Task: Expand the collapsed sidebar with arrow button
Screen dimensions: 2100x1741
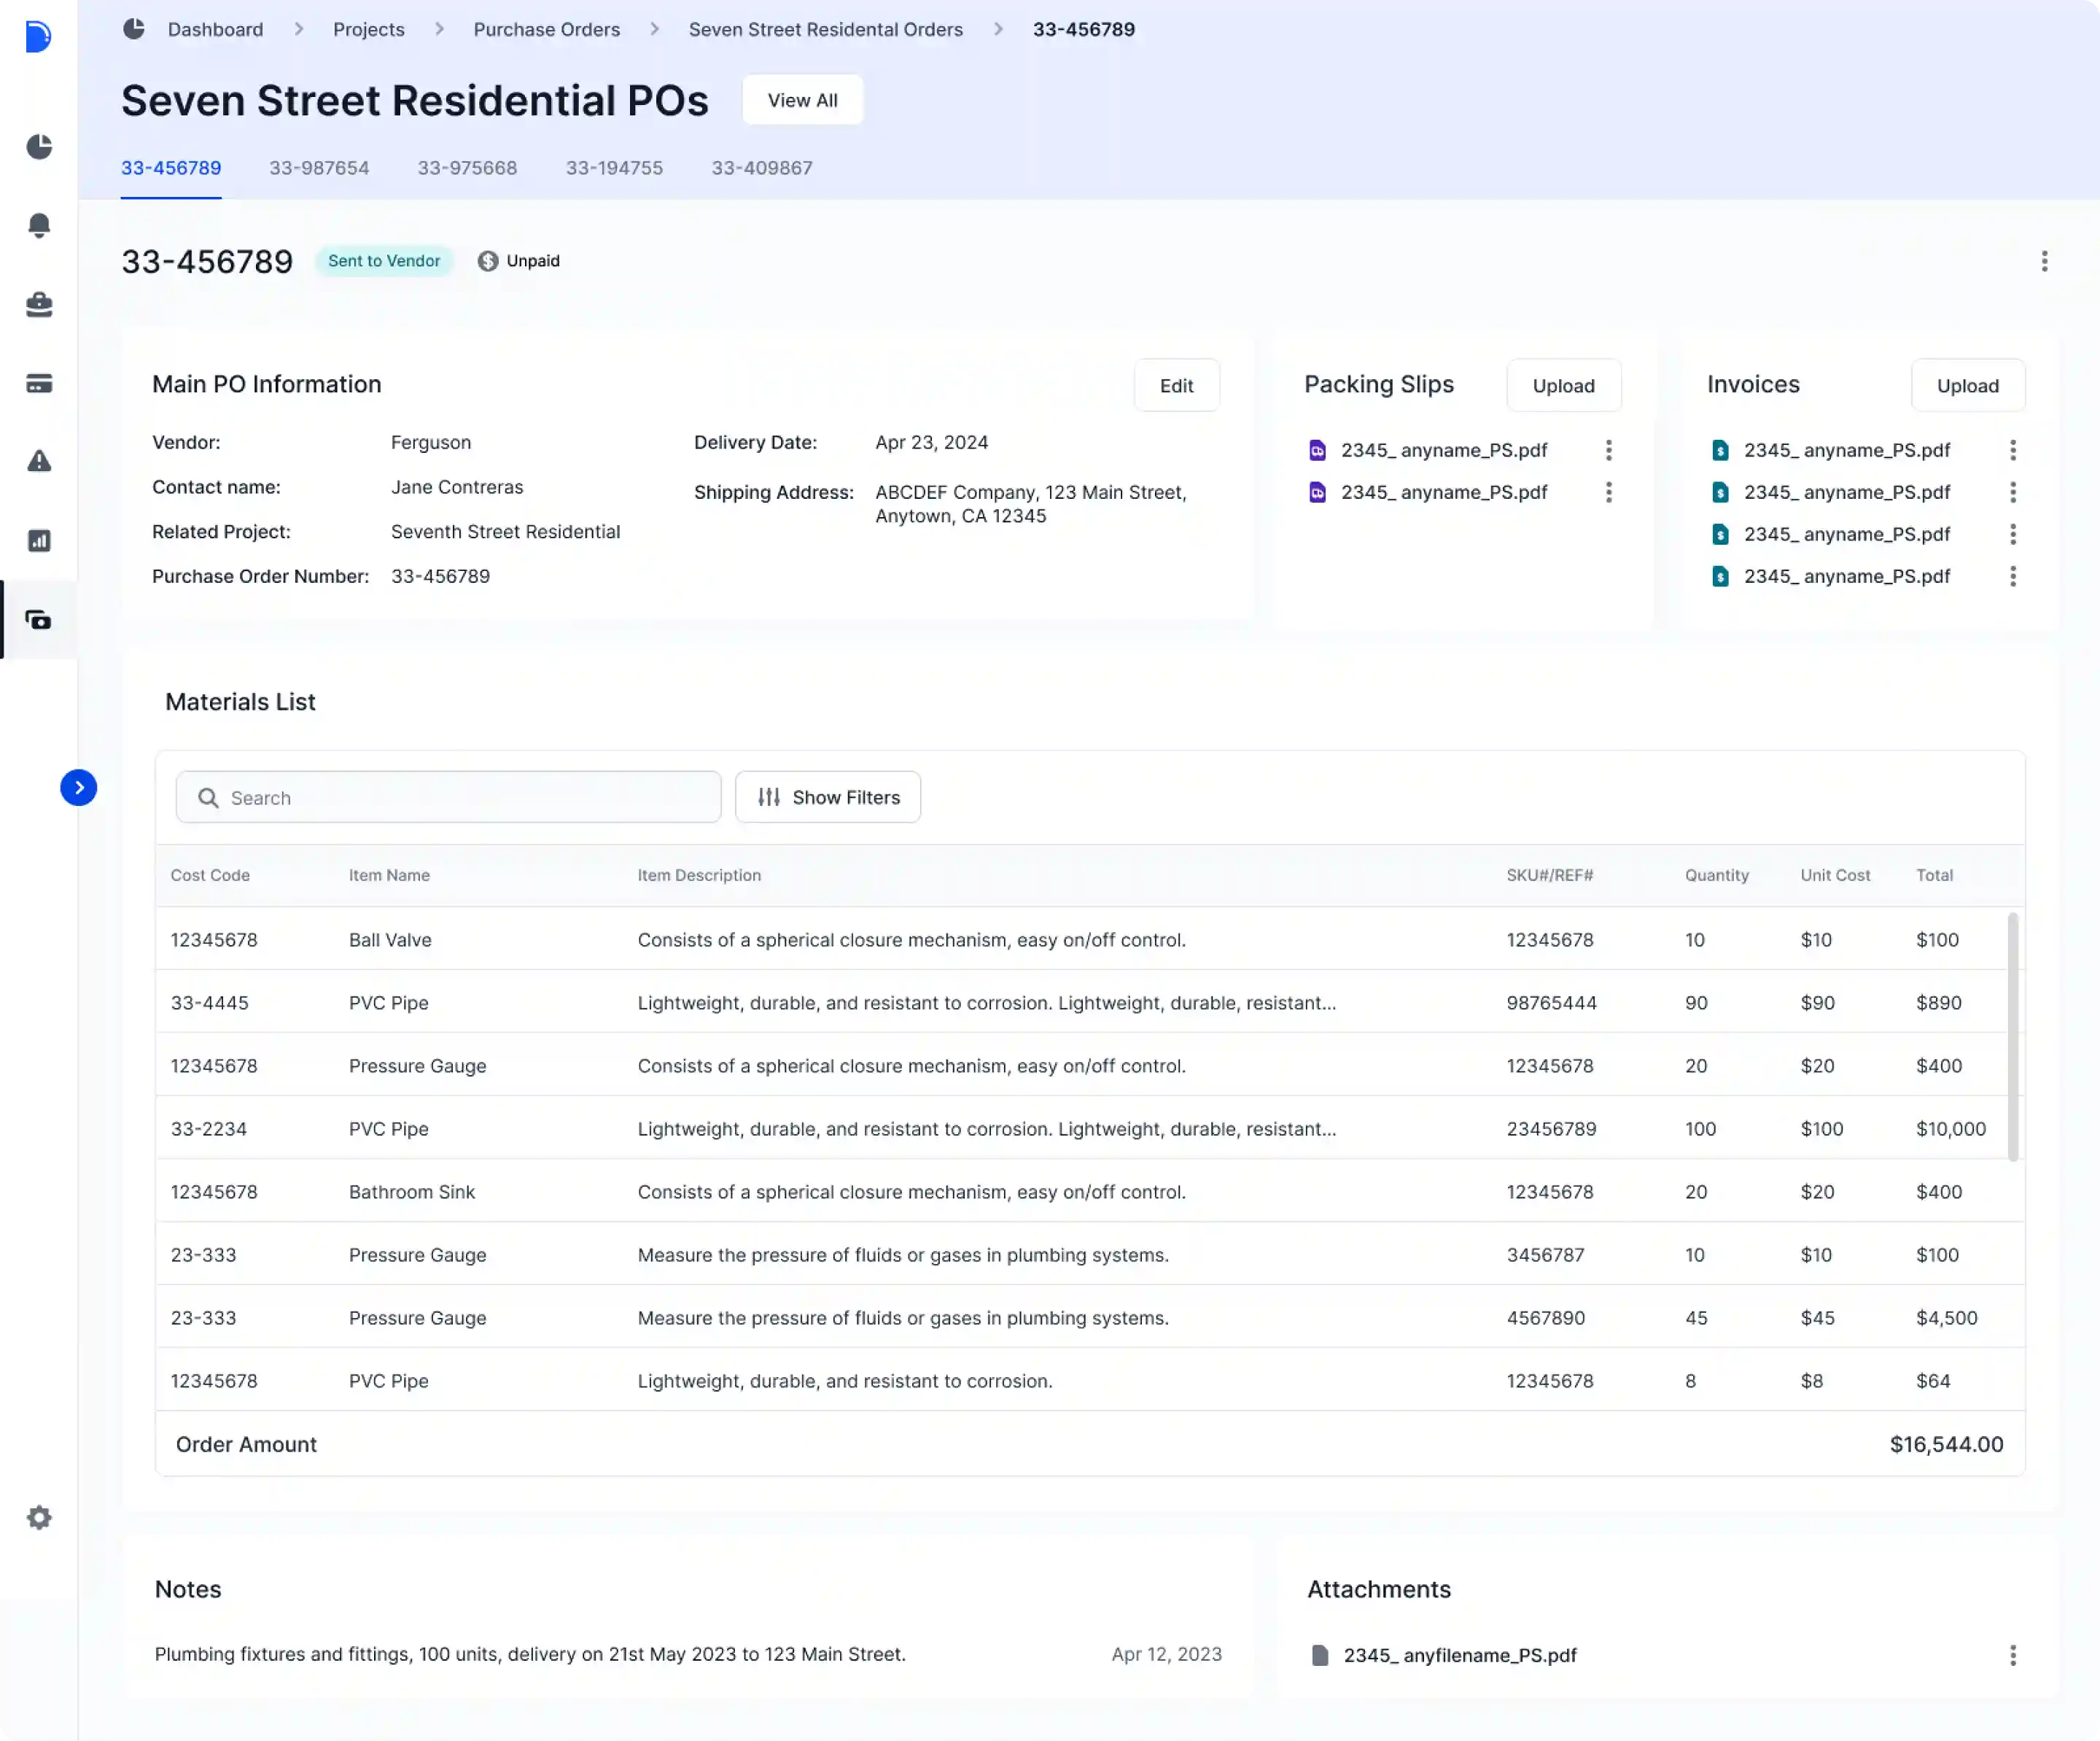Action: pos(79,788)
